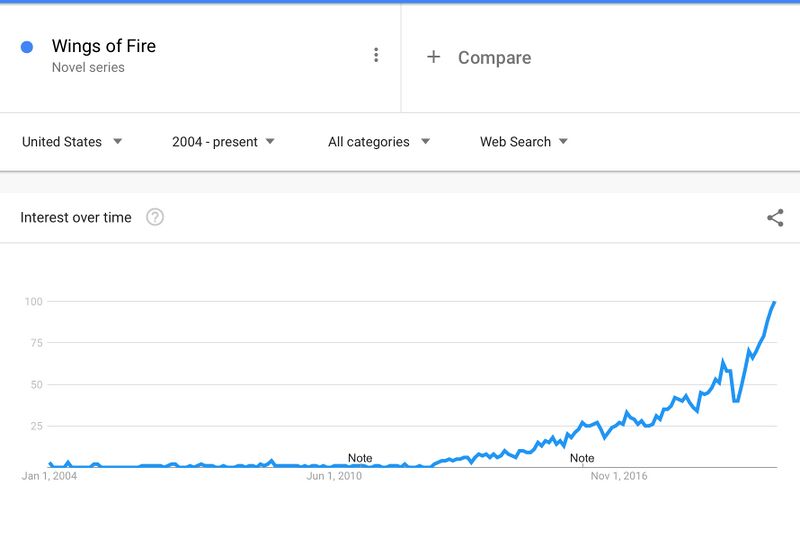The width and height of the screenshot is (800, 537).
Task: Open the All categories dropdown
Action: point(379,142)
